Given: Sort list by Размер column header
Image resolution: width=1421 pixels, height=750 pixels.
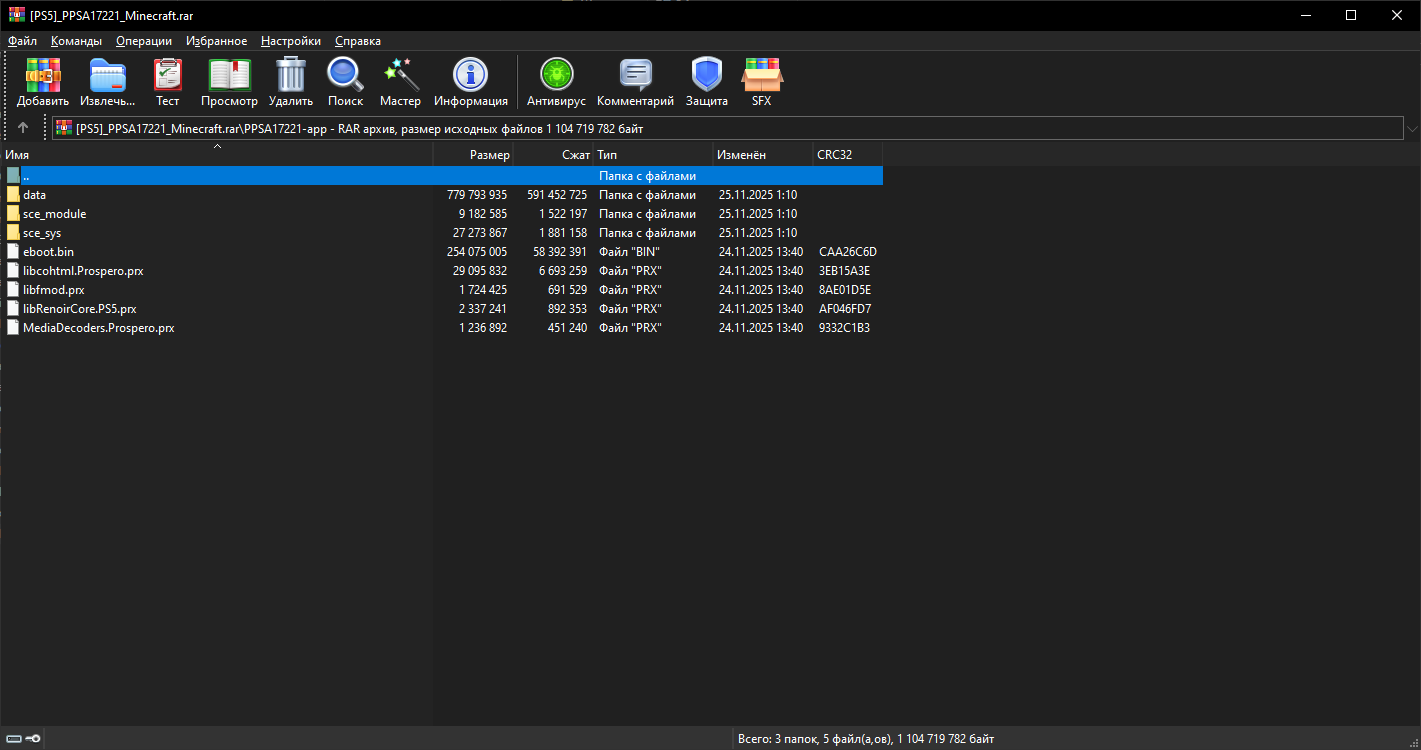Looking at the screenshot, I should 489,155.
